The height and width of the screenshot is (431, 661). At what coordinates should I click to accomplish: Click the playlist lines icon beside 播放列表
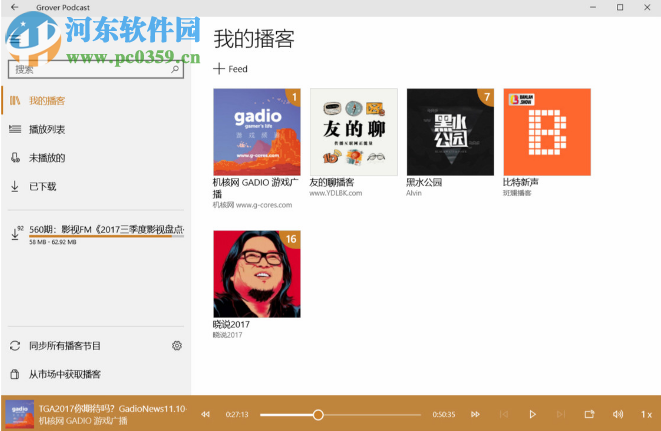(x=15, y=129)
